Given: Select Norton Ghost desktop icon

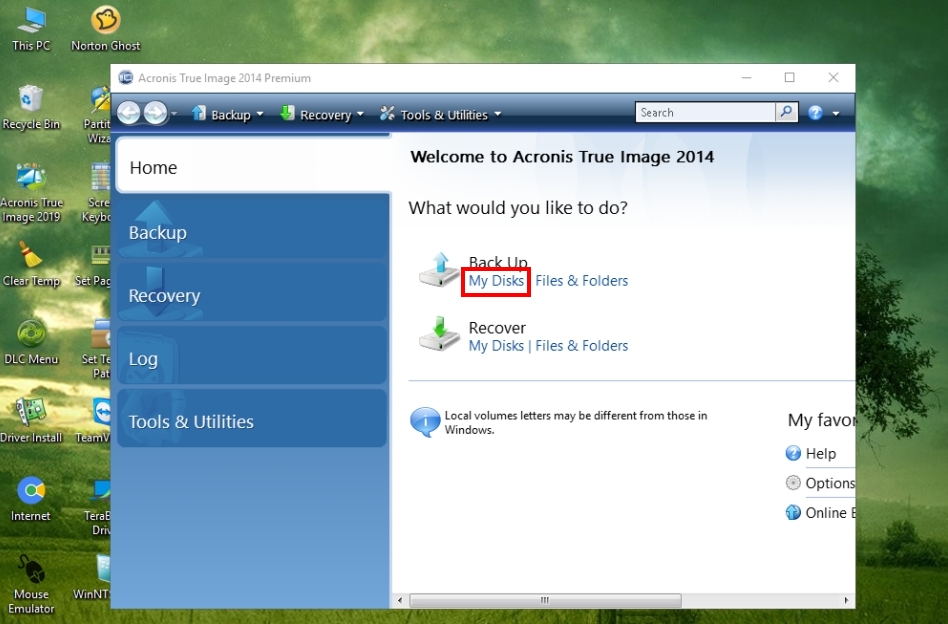Looking at the screenshot, I should [106, 29].
